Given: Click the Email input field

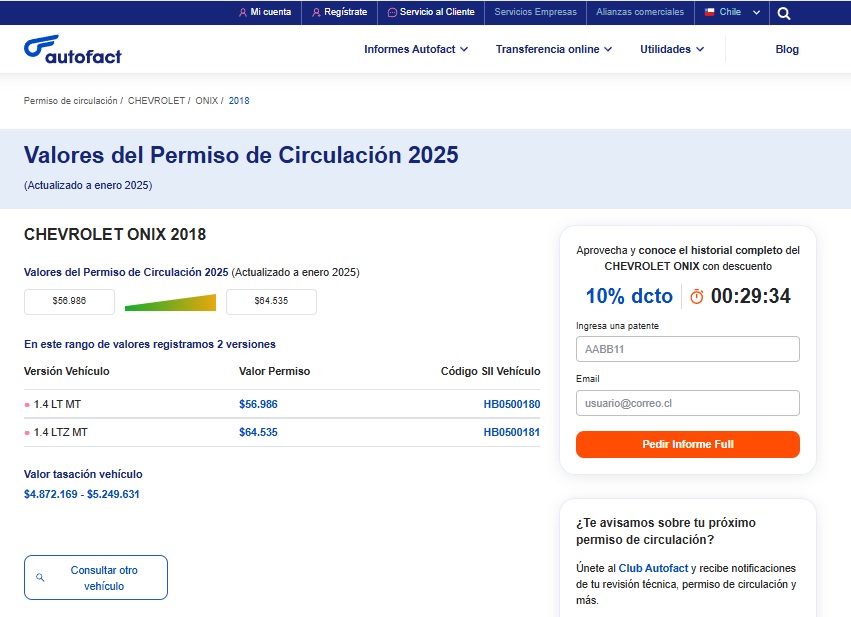Looking at the screenshot, I should pyautogui.click(x=687, y=403).
